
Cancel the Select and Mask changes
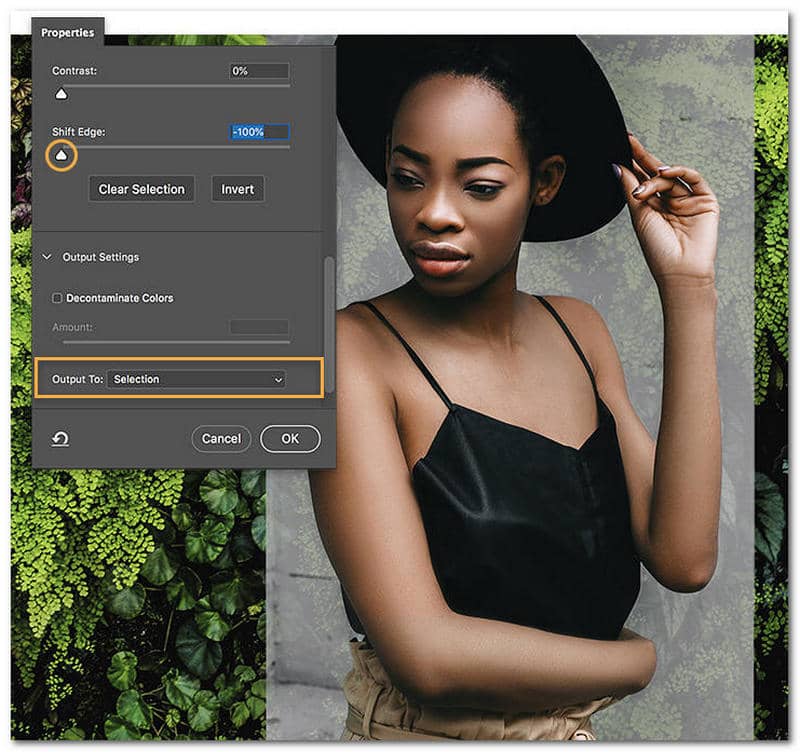pyautogui.click(x=221, y=438)
